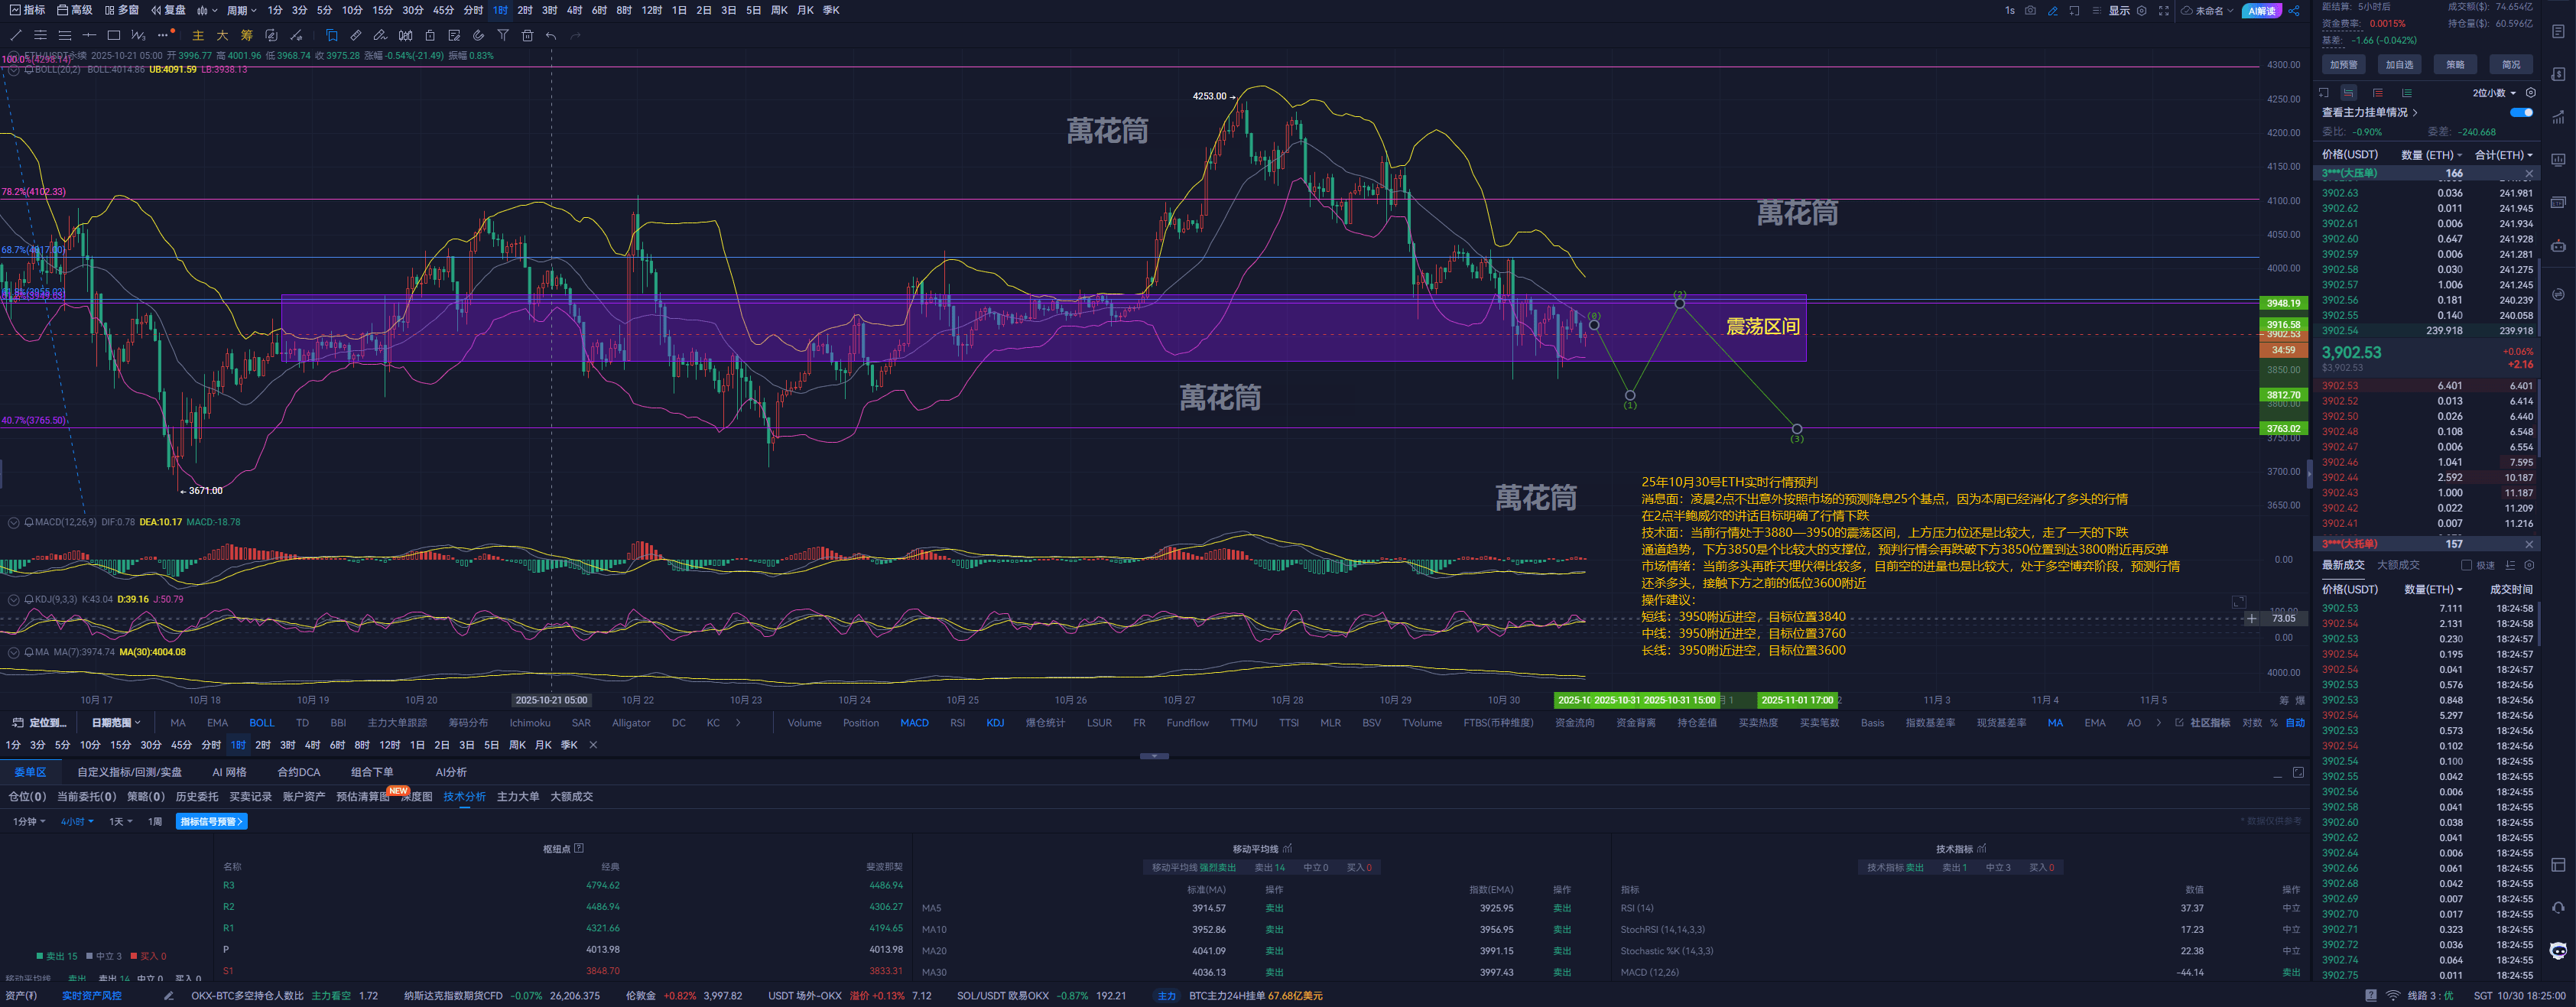Click the screenshot camera icon
2576x1007 pixels.
click(x=2030, y=10)
